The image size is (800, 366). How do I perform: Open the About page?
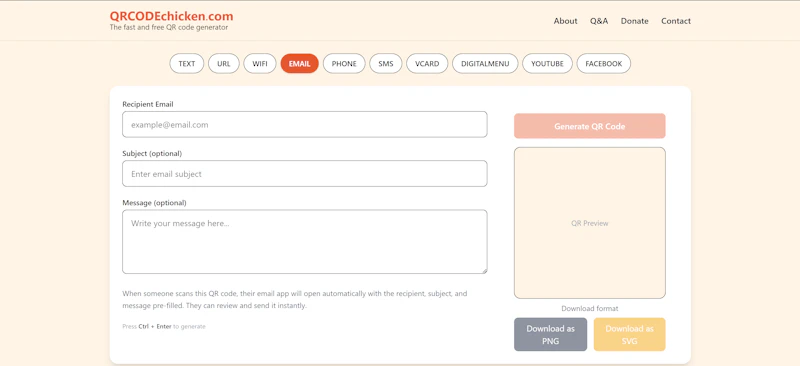(565, 21)
